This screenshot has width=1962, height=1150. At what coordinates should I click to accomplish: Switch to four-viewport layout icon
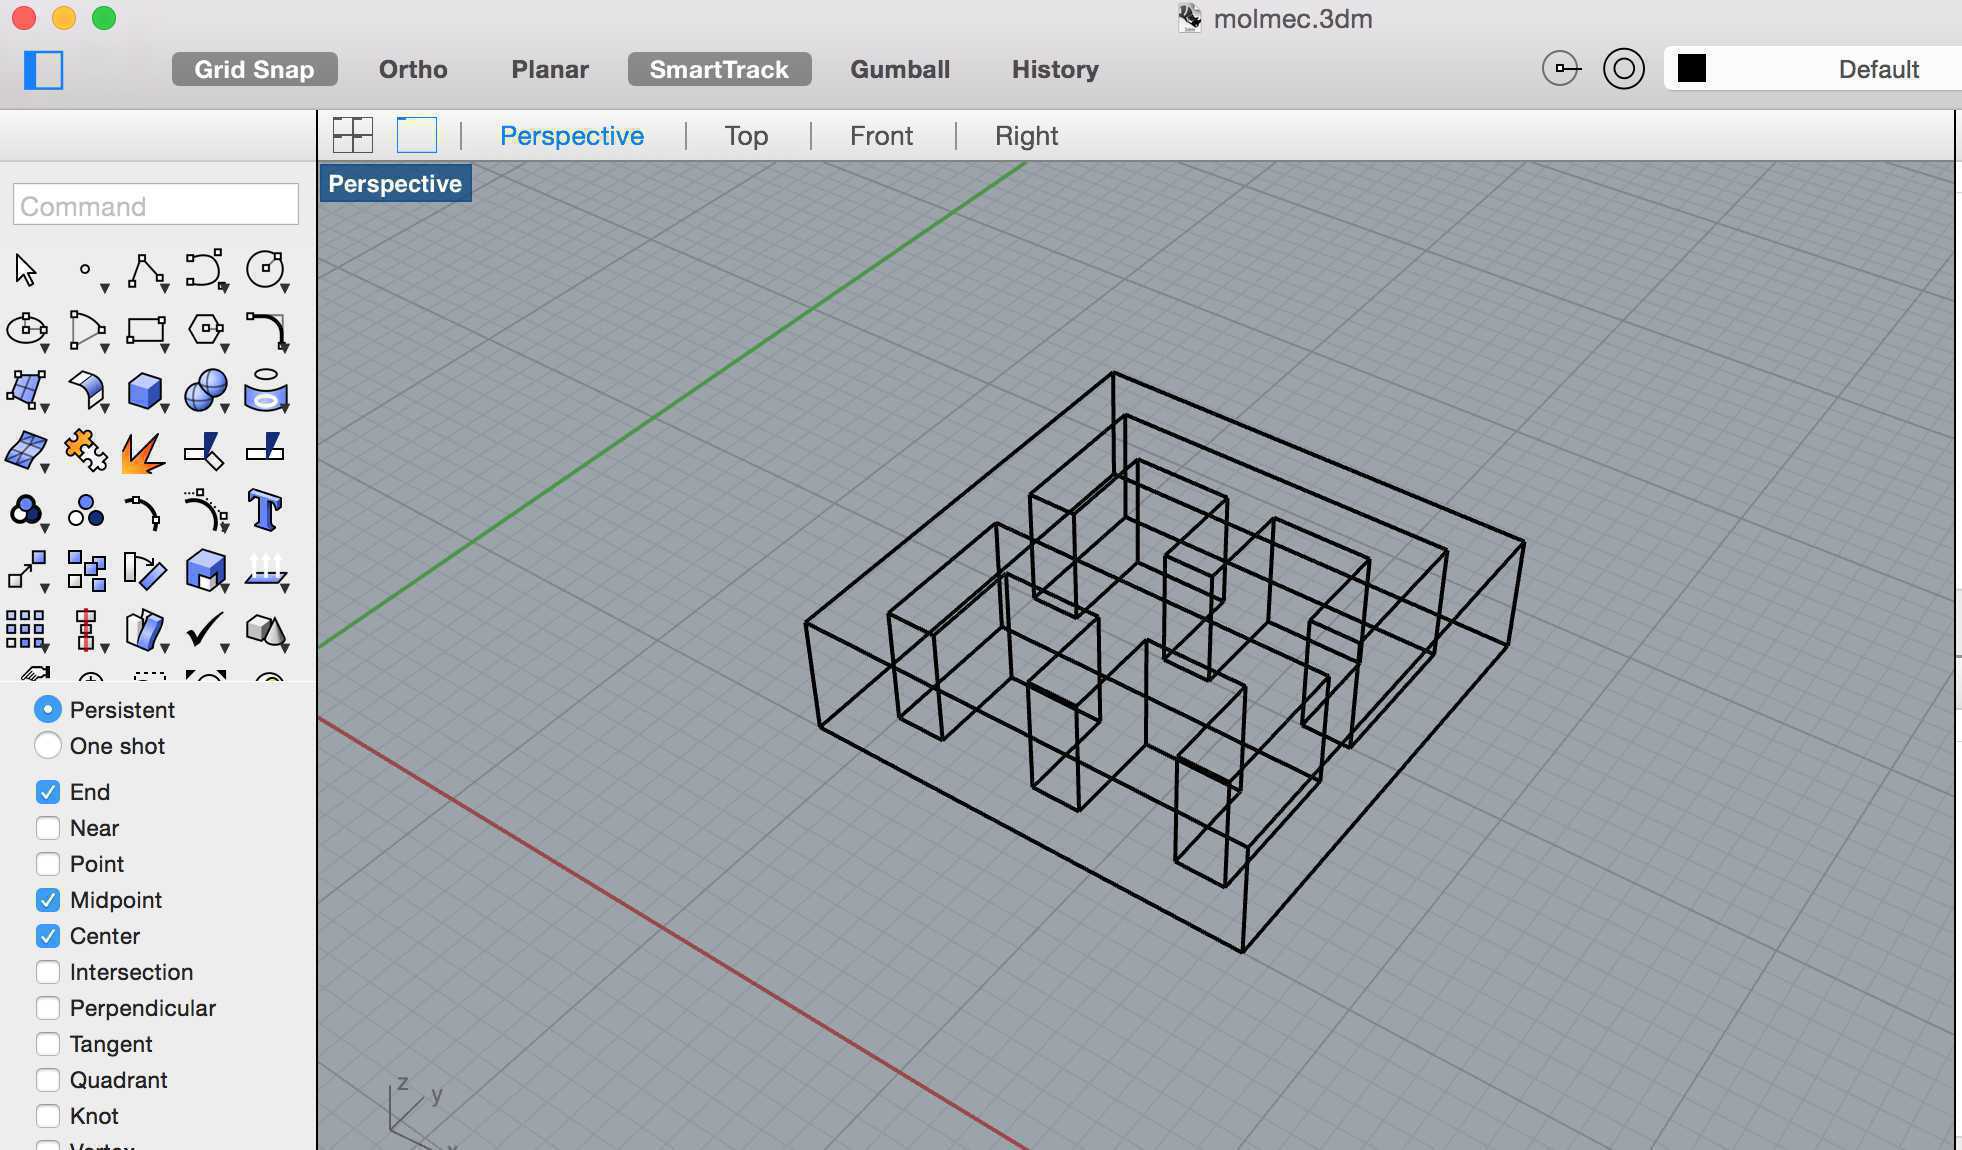[353, 135]
